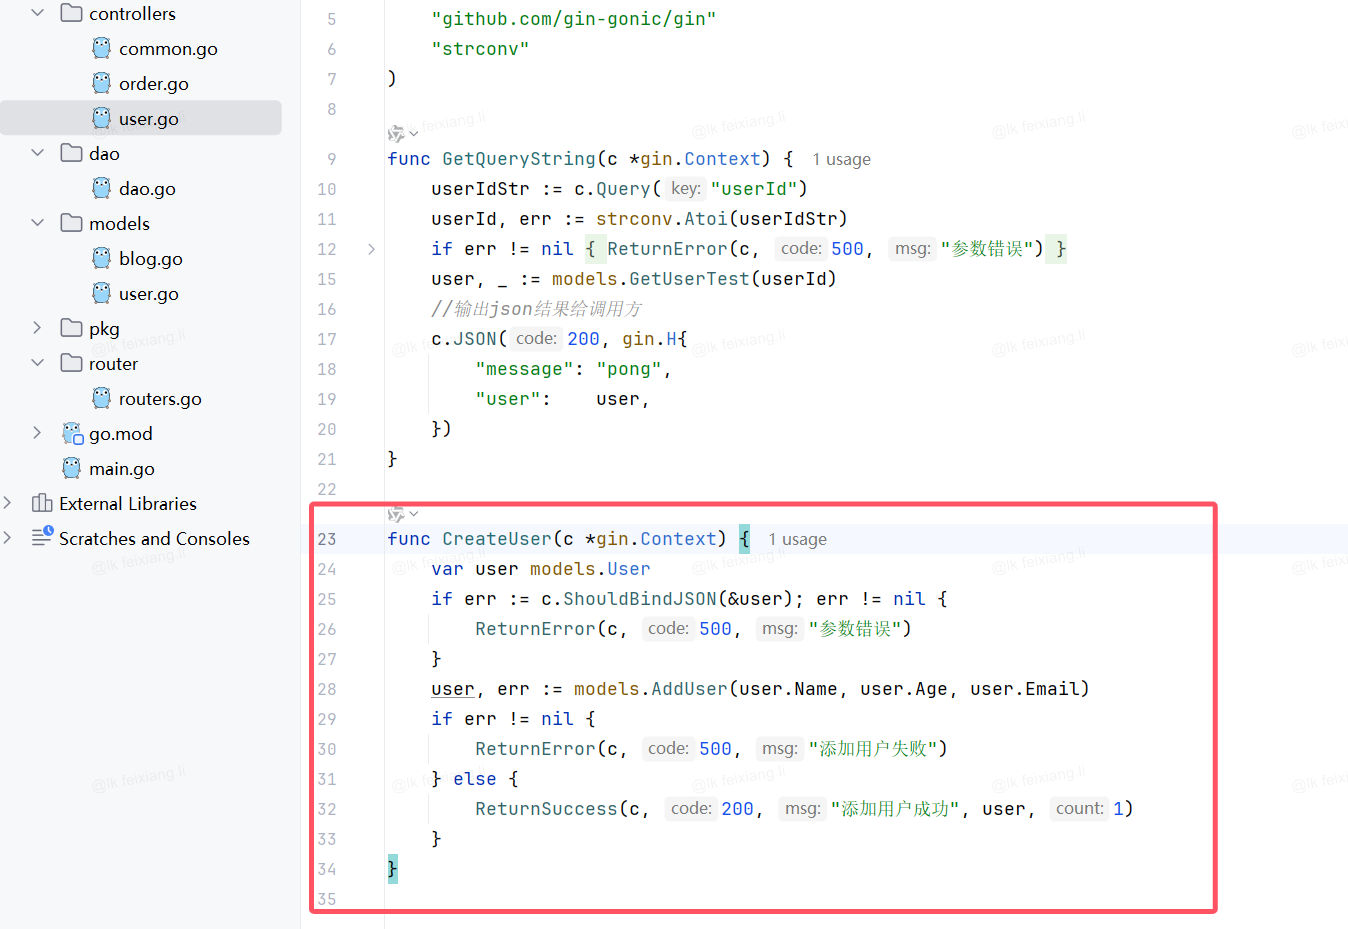This screenshot has width=1348, height=929.
Task: Open blog.go under models
Action: [x=151, y=259]
